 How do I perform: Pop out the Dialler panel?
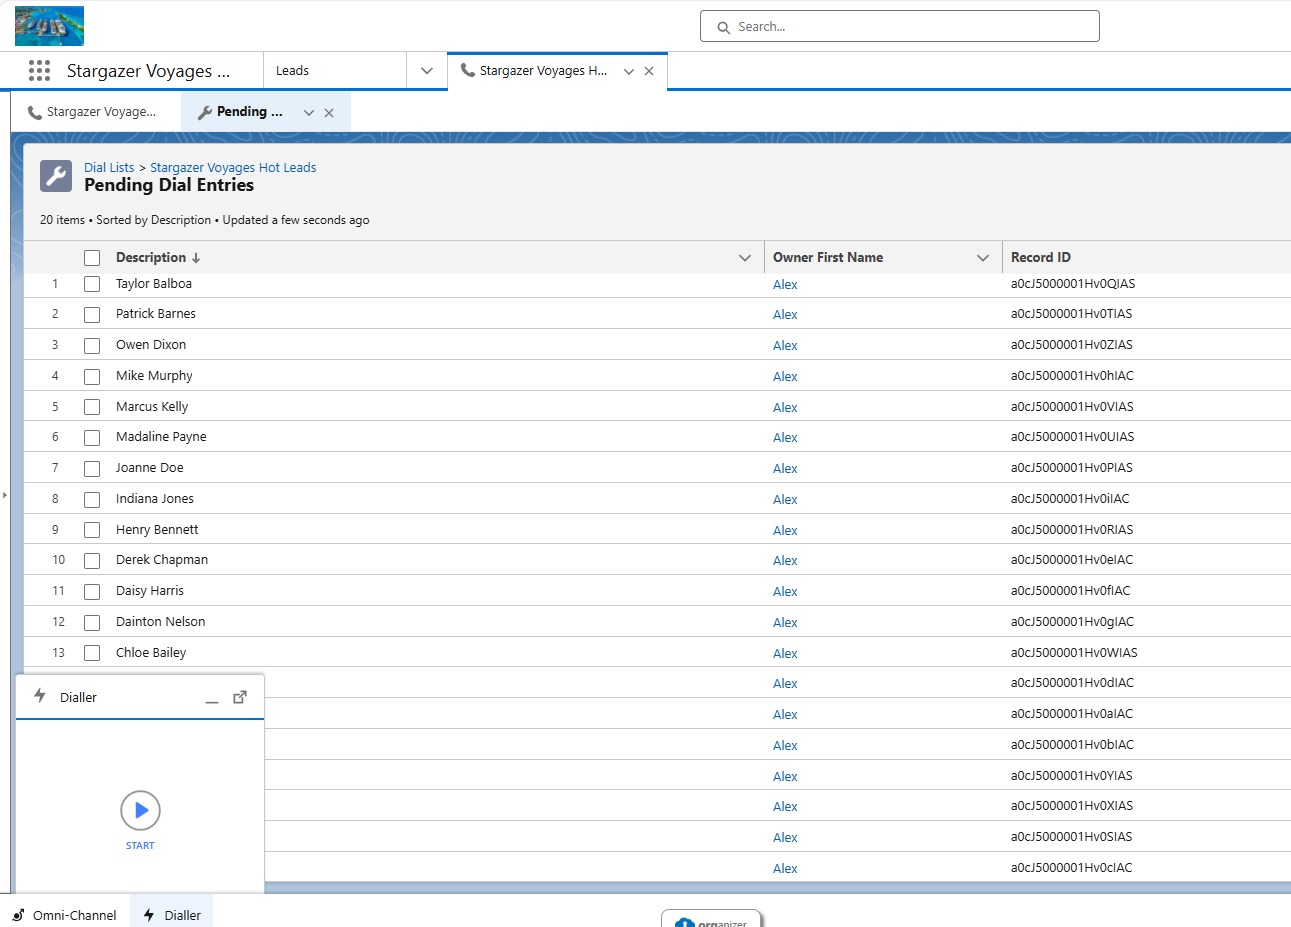(x=240, y=697)
